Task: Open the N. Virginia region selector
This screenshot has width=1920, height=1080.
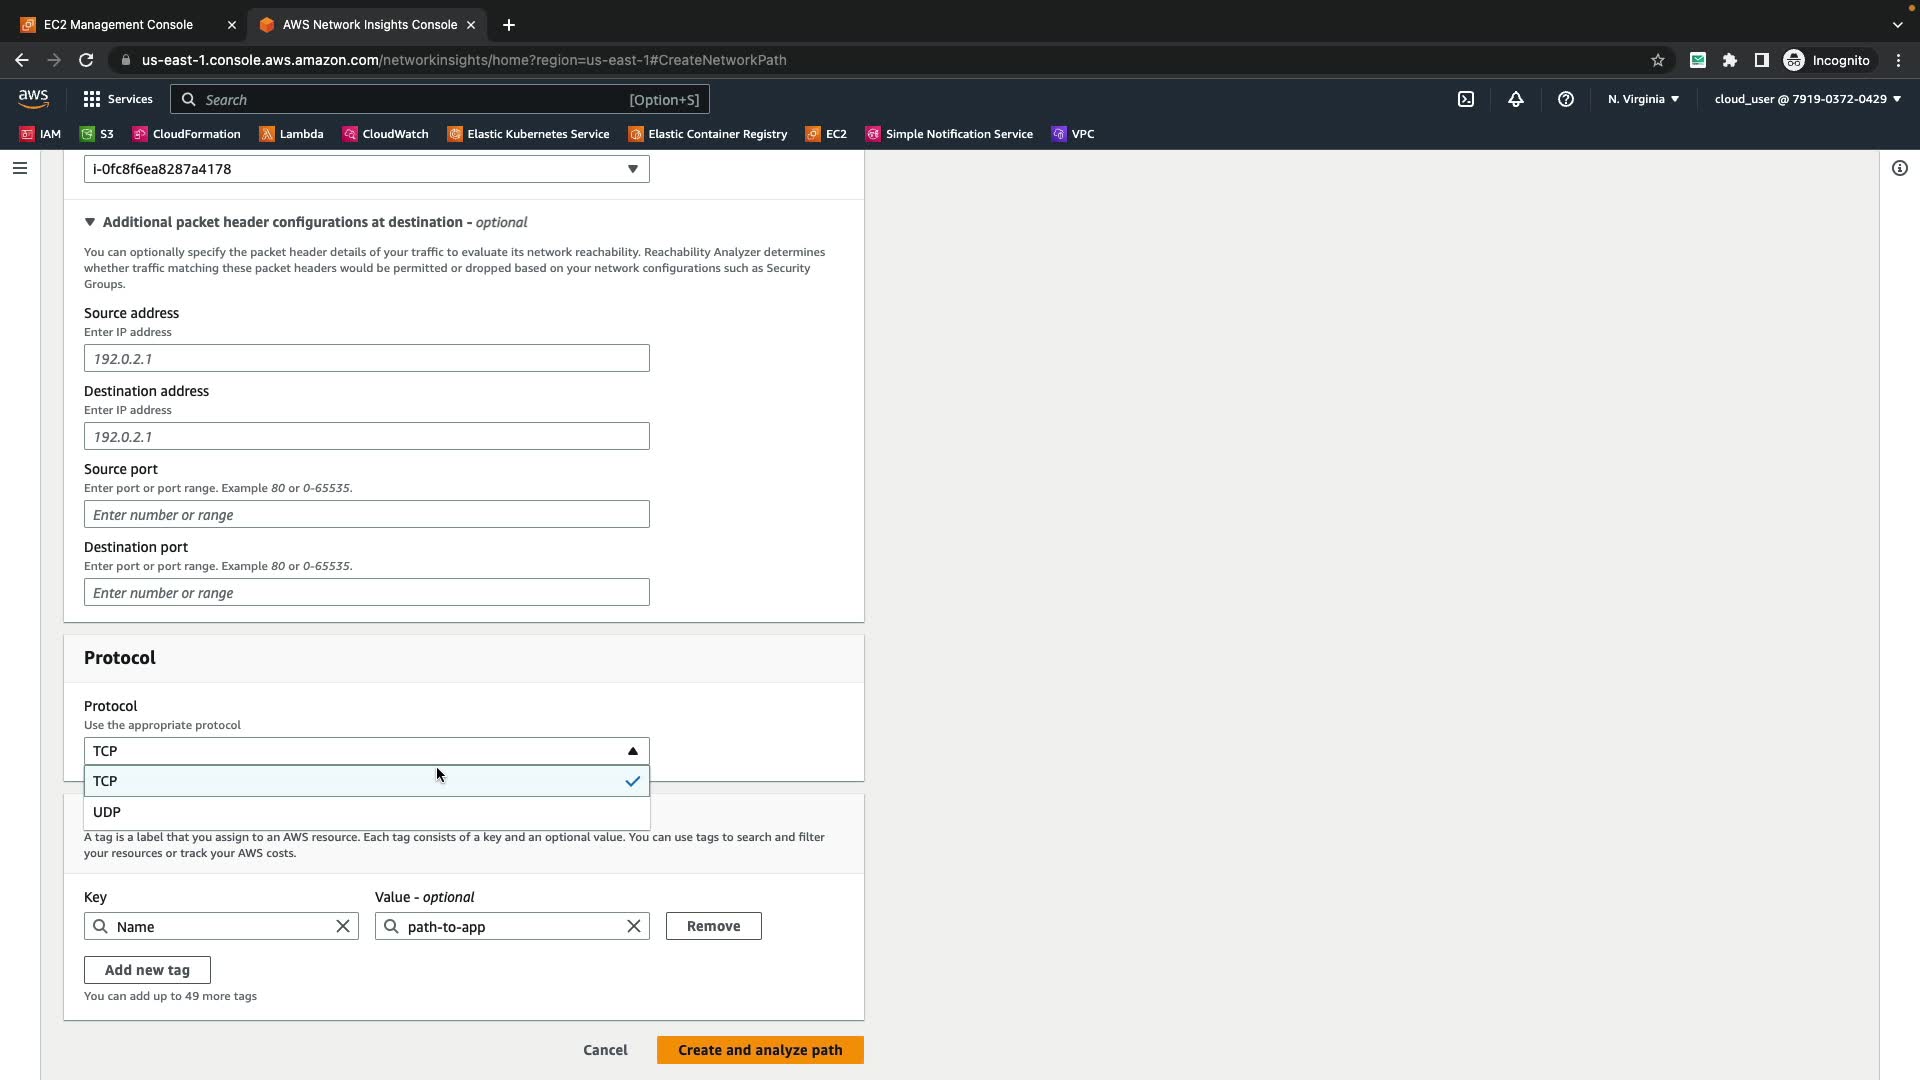Action: tap(1643, 99)
